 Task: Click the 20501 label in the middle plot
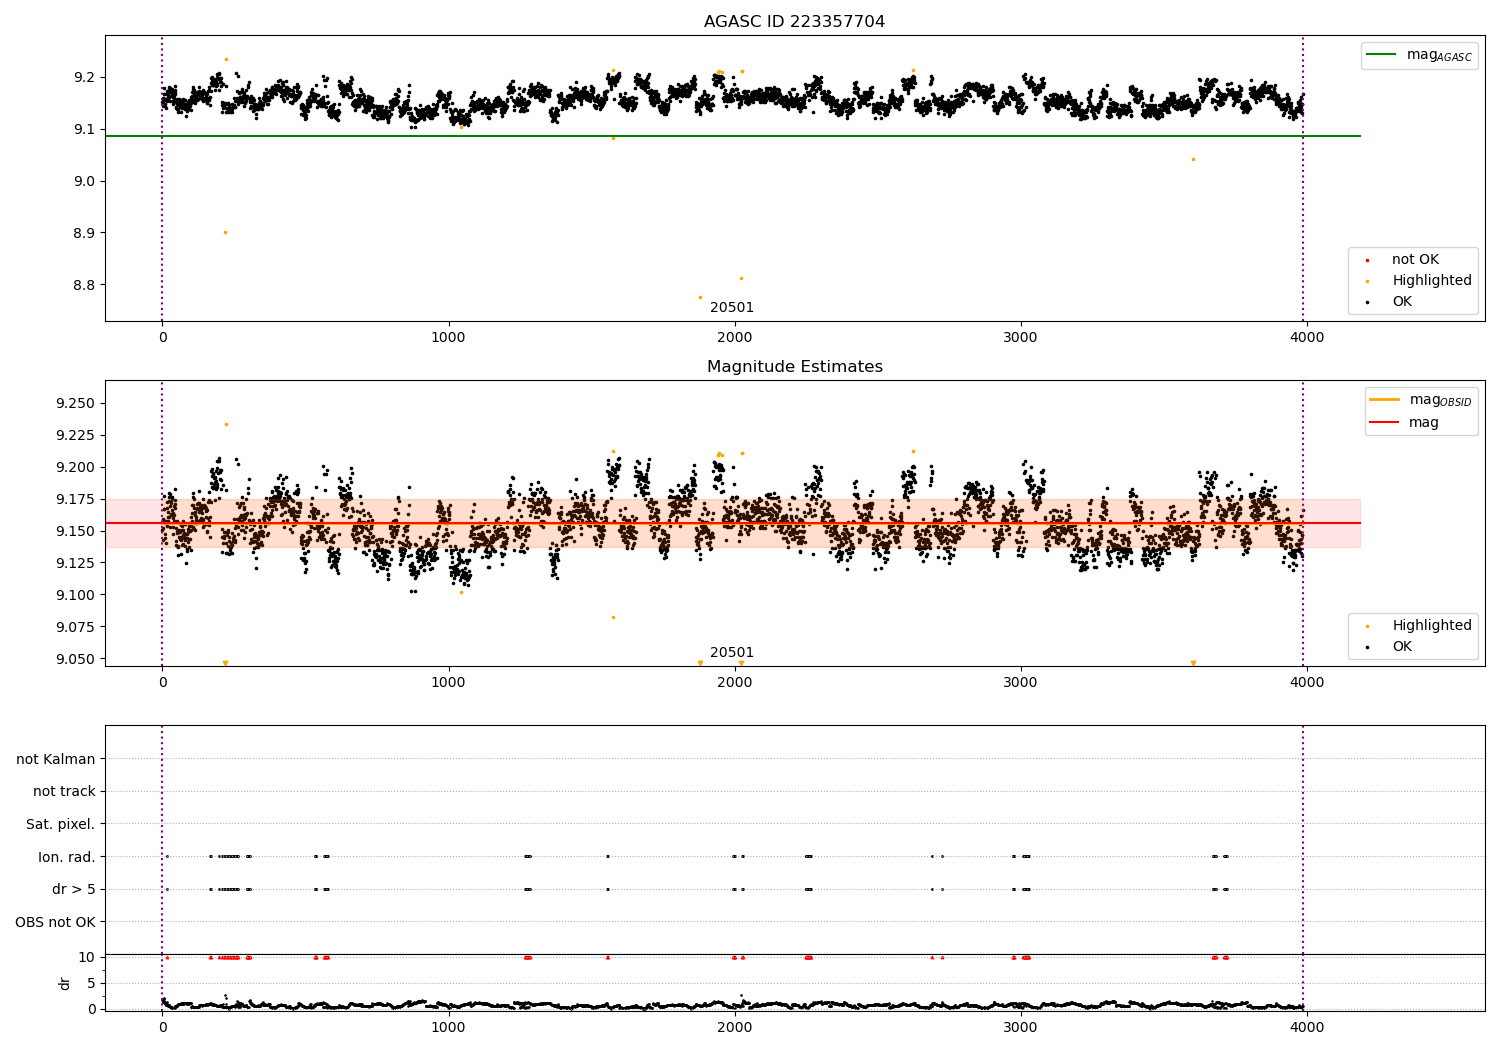(x=732, y=653)
